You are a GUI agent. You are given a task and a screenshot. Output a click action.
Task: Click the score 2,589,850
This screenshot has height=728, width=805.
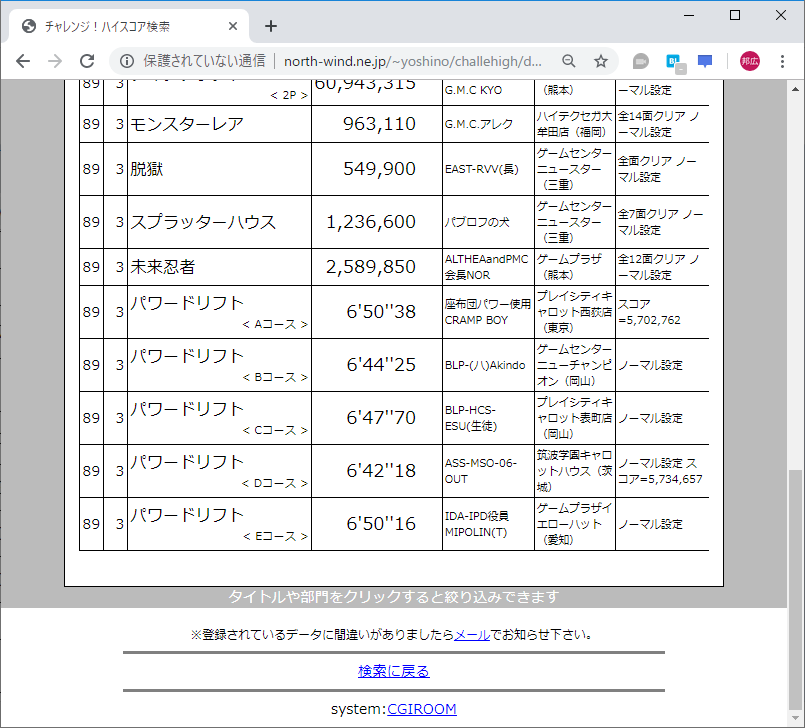tap(371, 267)
